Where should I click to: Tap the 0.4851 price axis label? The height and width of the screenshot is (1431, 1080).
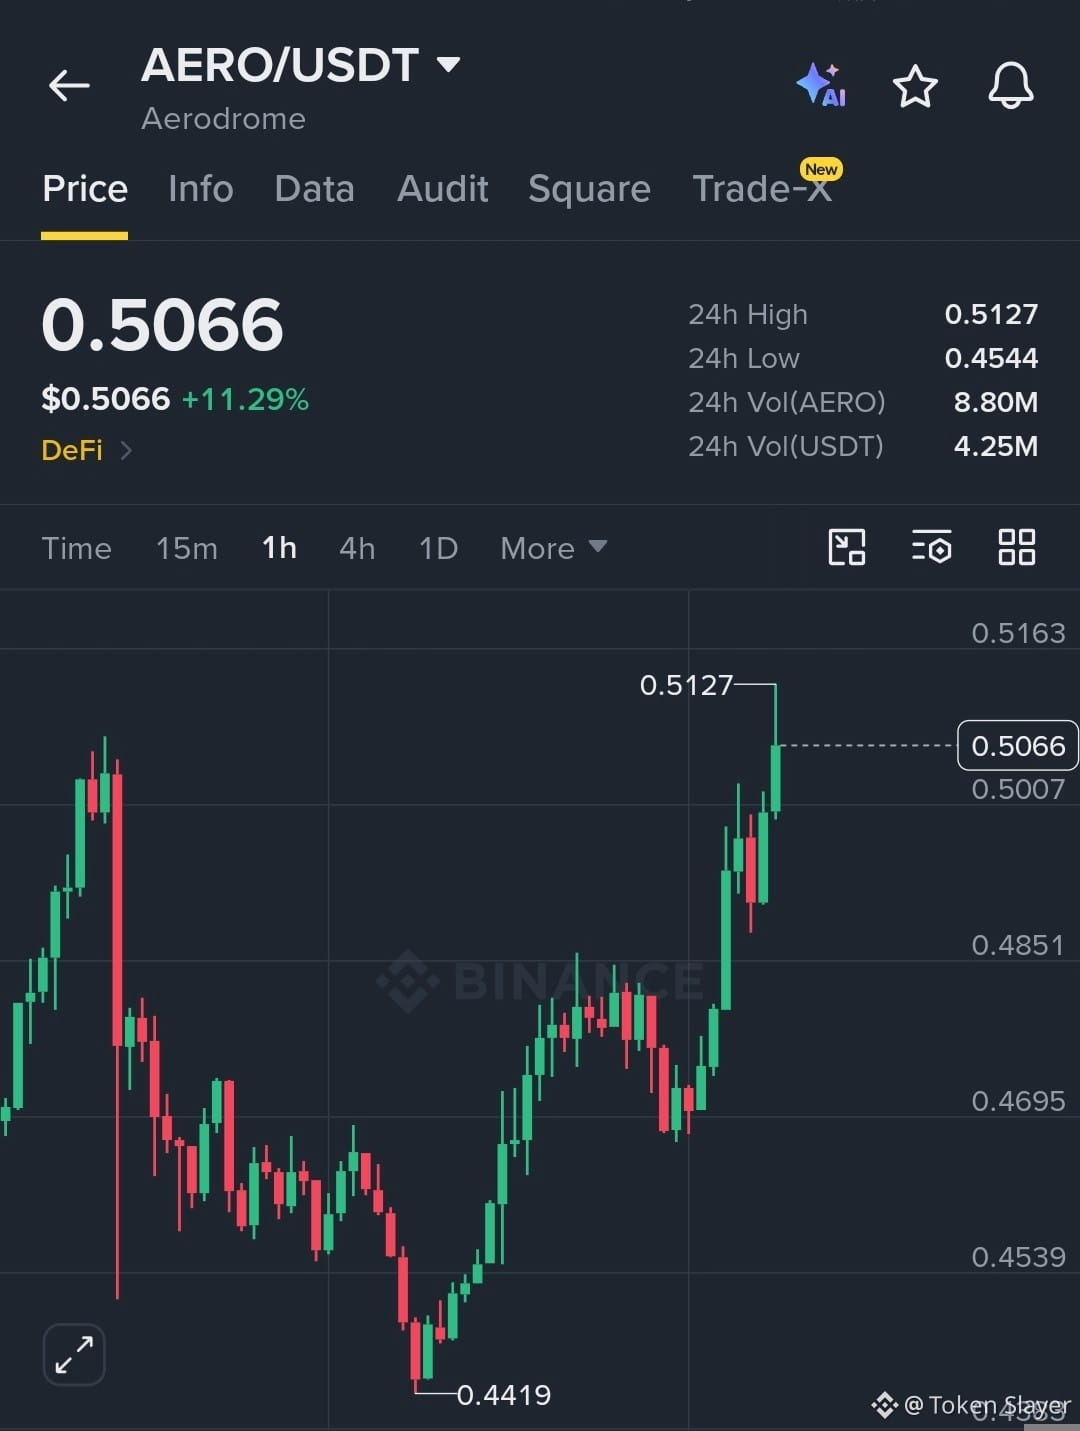pyautogui.click(x=1018, y=945)
